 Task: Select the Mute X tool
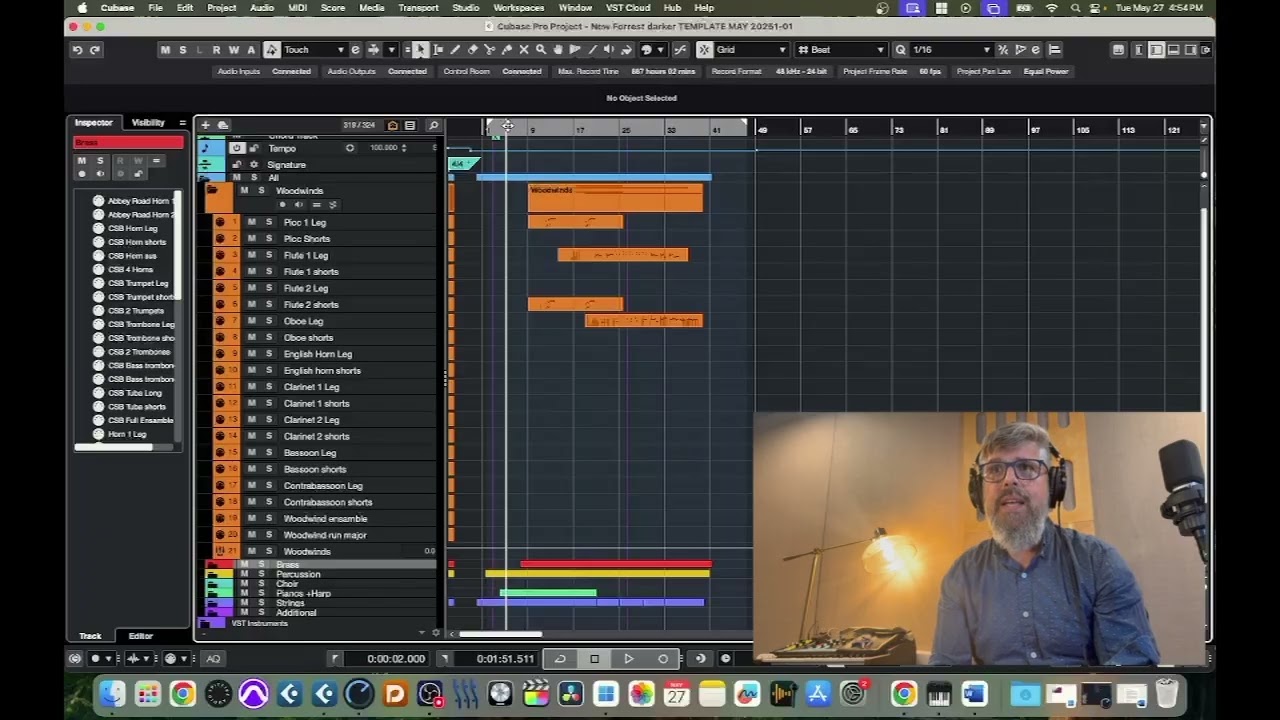(524, 50)
